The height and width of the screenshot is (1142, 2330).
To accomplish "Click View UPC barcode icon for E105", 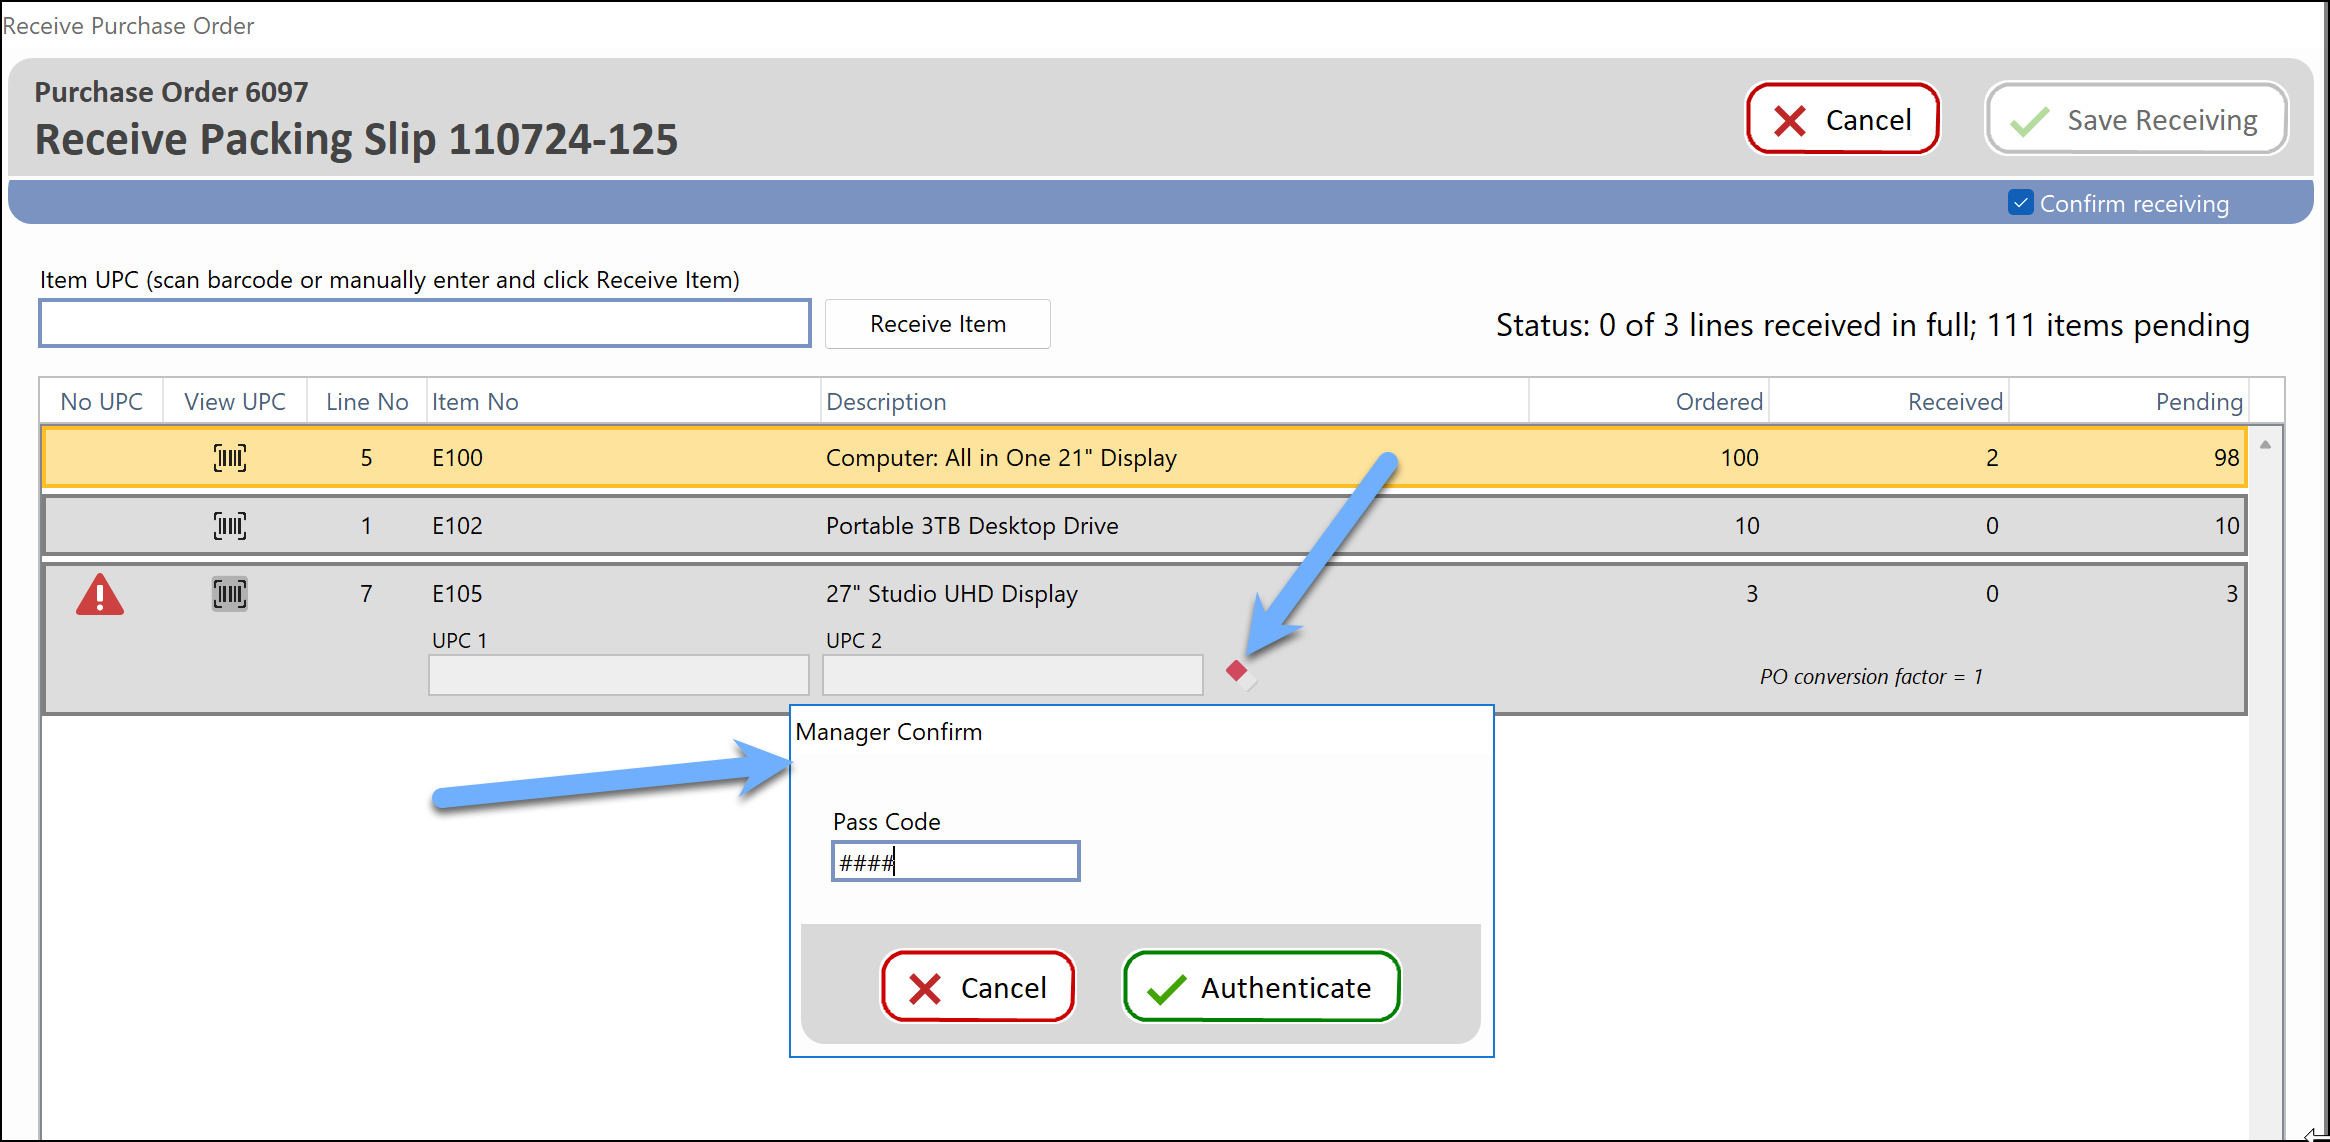I will tap(230, 594).
